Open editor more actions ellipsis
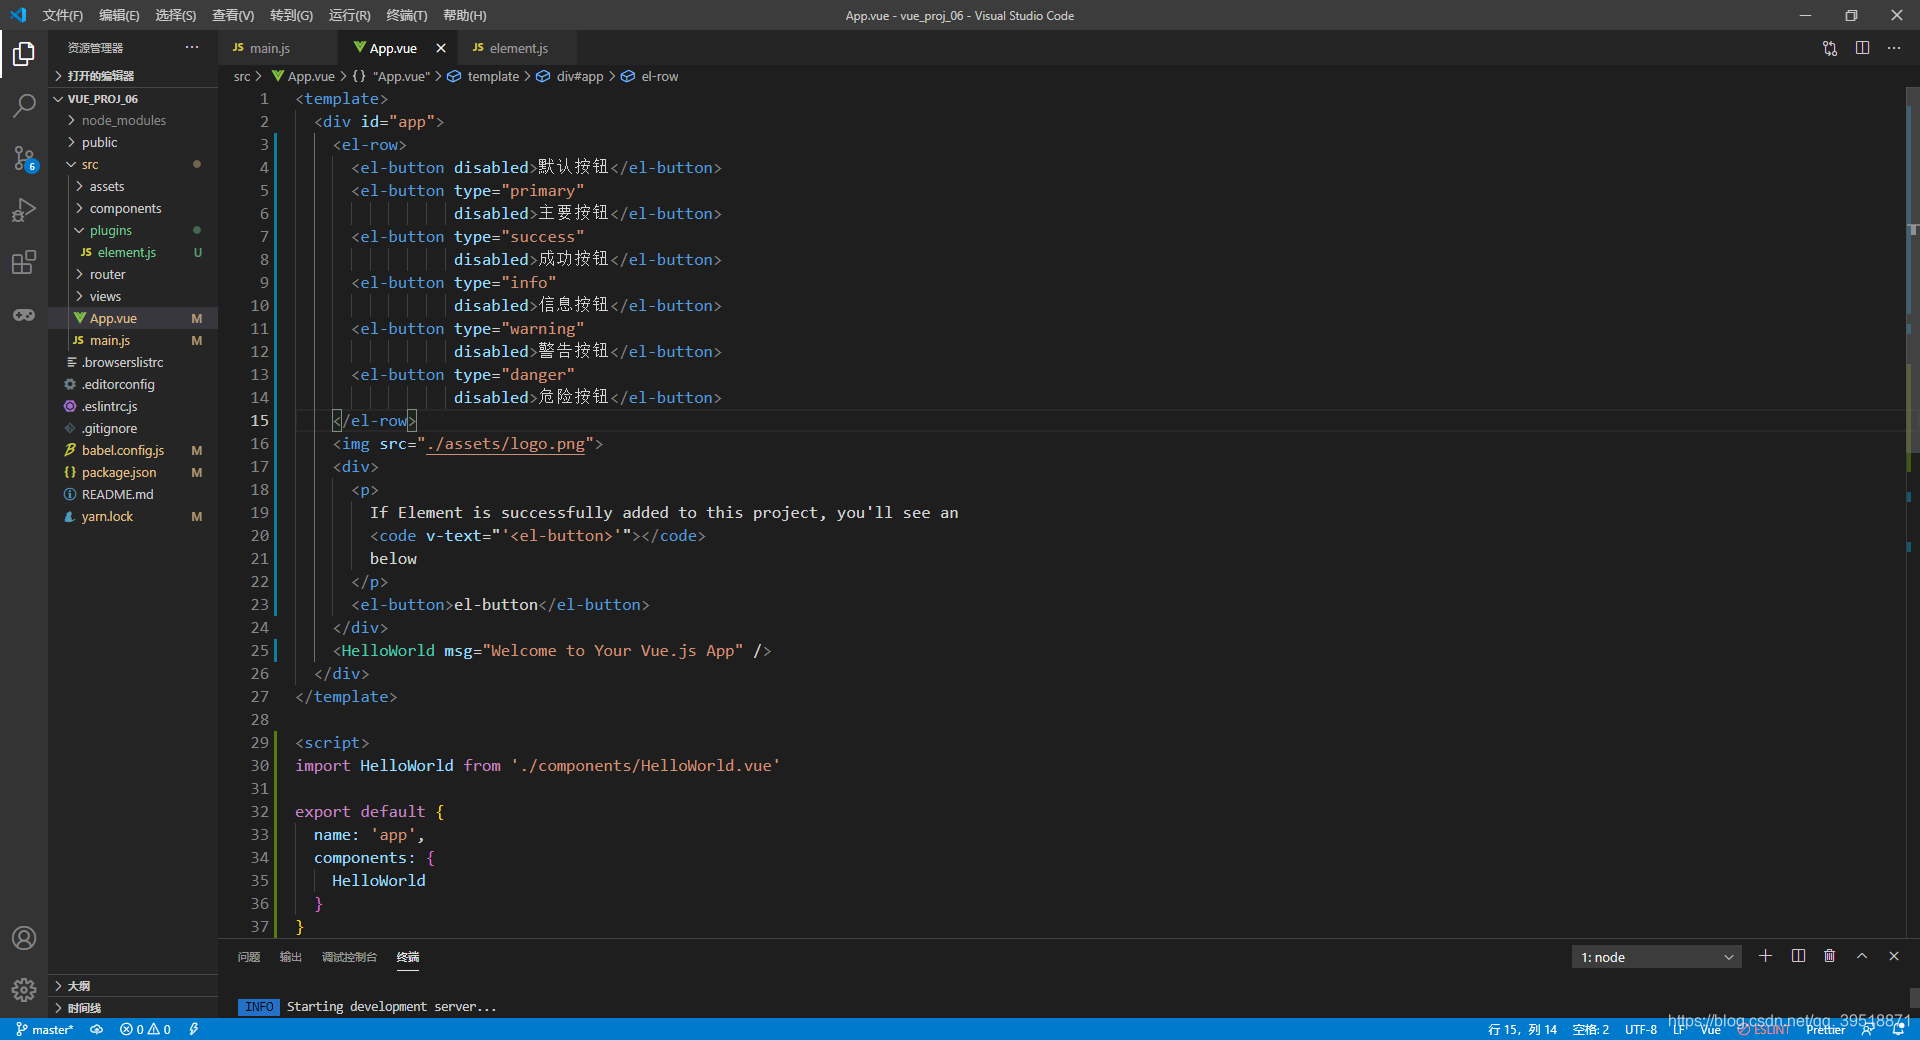The height and width of the screenshot is (1040, 1920). coord(1894,48)
